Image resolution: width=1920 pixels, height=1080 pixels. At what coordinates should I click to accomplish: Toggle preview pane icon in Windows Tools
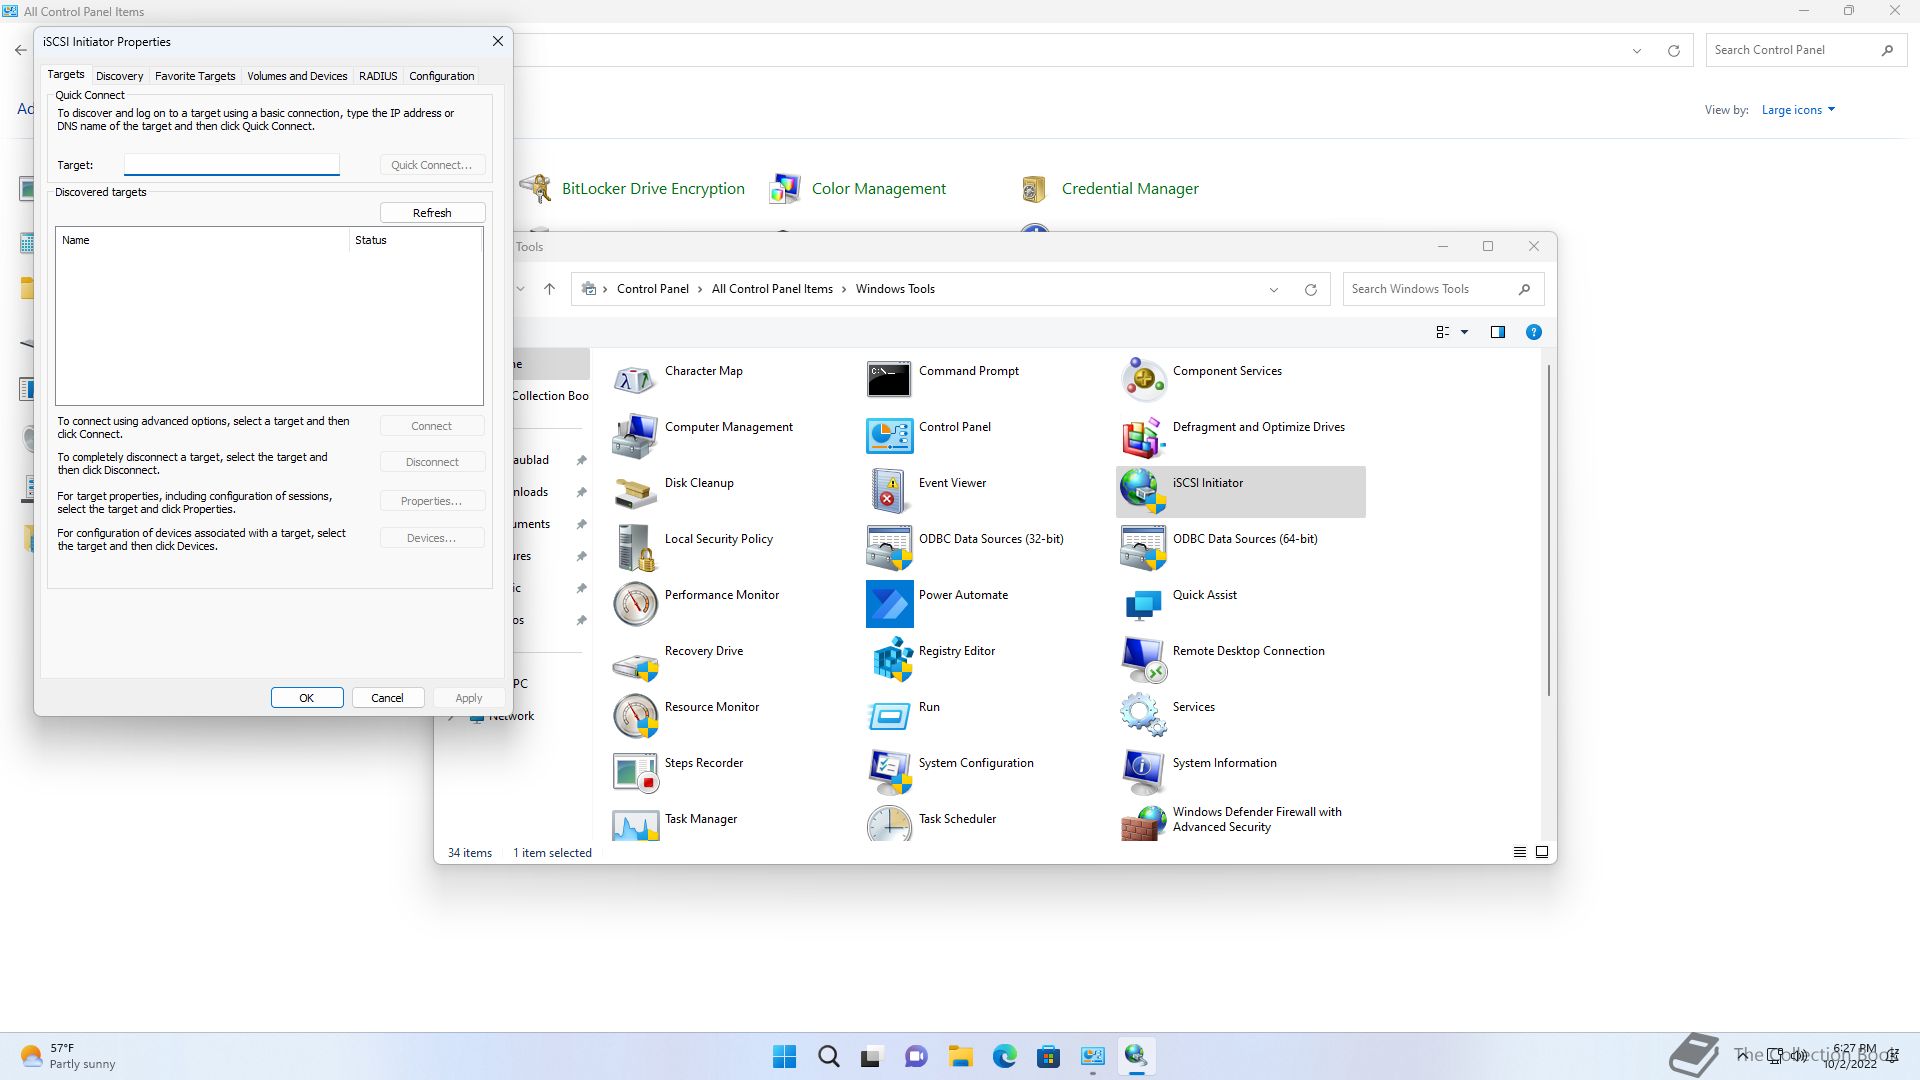click(x=1497, y=332)
